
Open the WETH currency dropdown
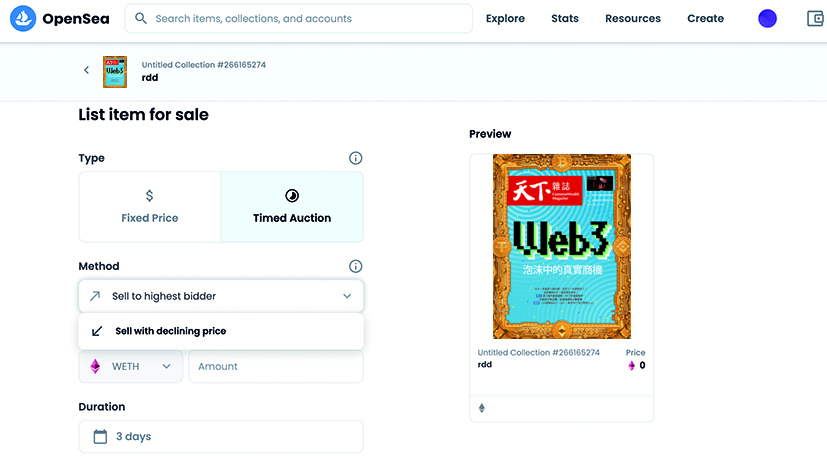click(x=131, y=366)
